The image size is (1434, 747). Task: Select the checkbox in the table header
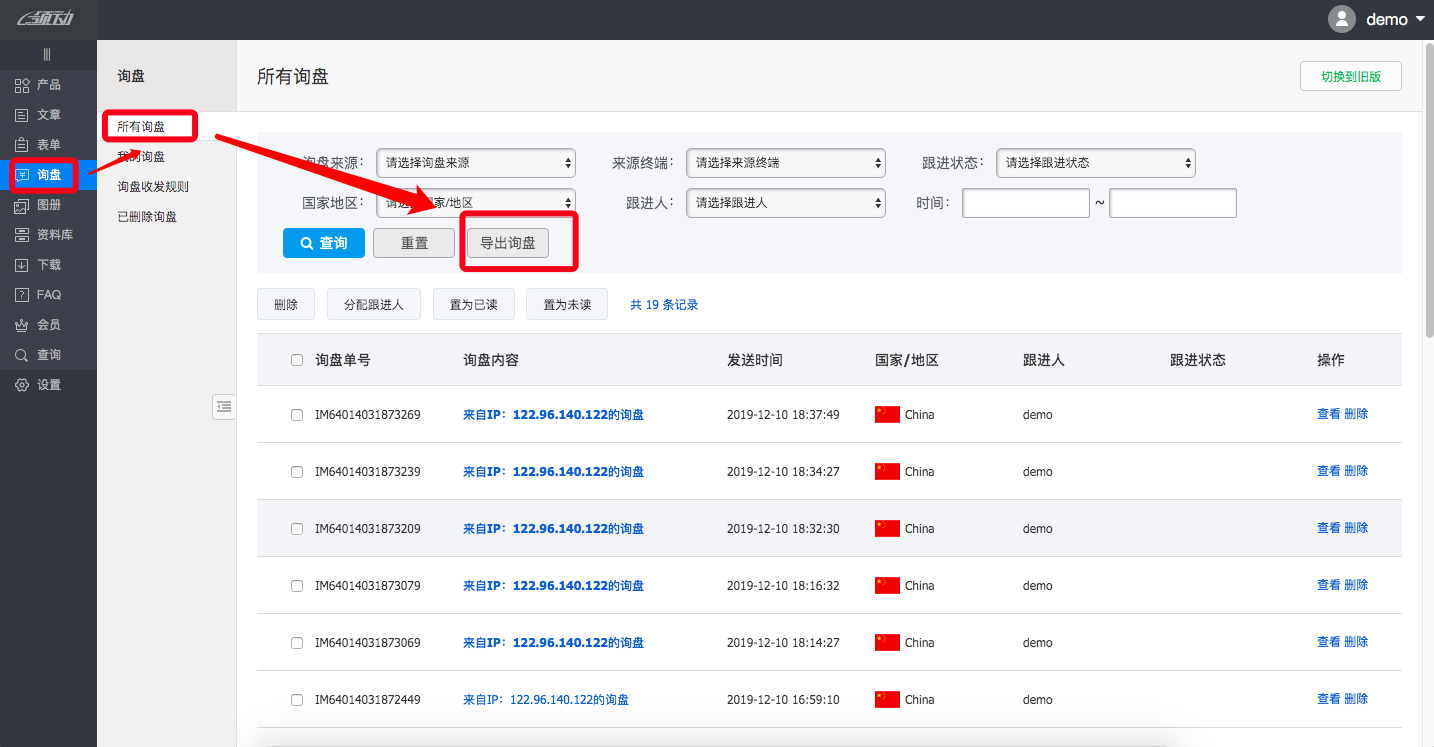(297, 359)
